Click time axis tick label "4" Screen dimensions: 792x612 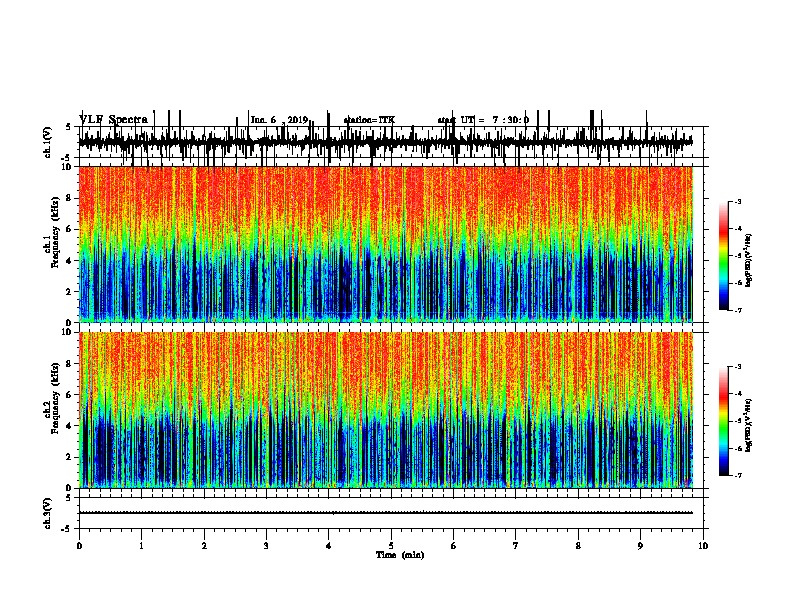point(328,546)
